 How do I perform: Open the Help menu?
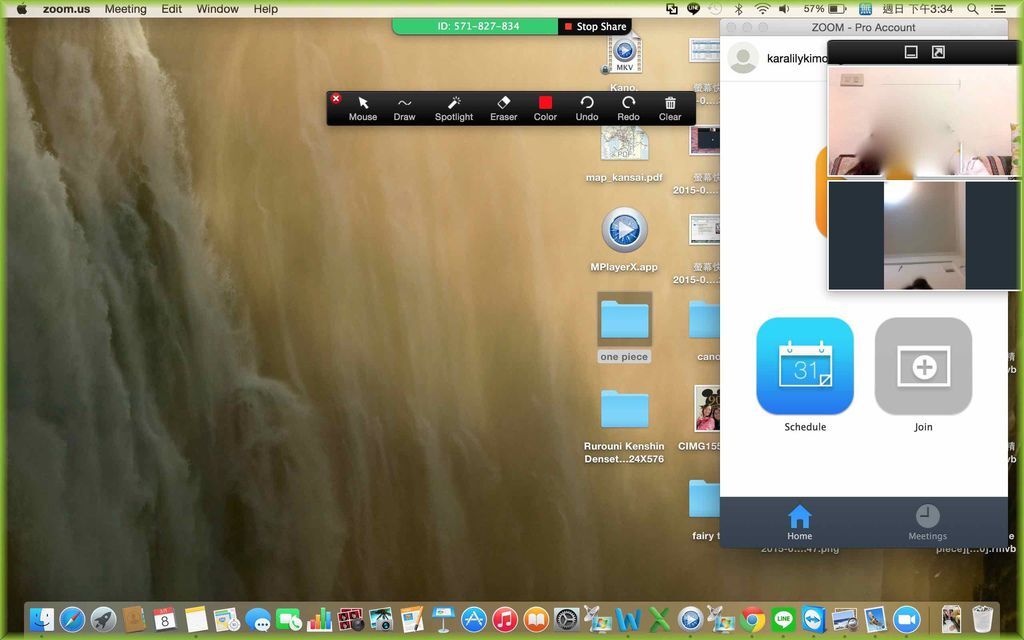click(265, 9)
